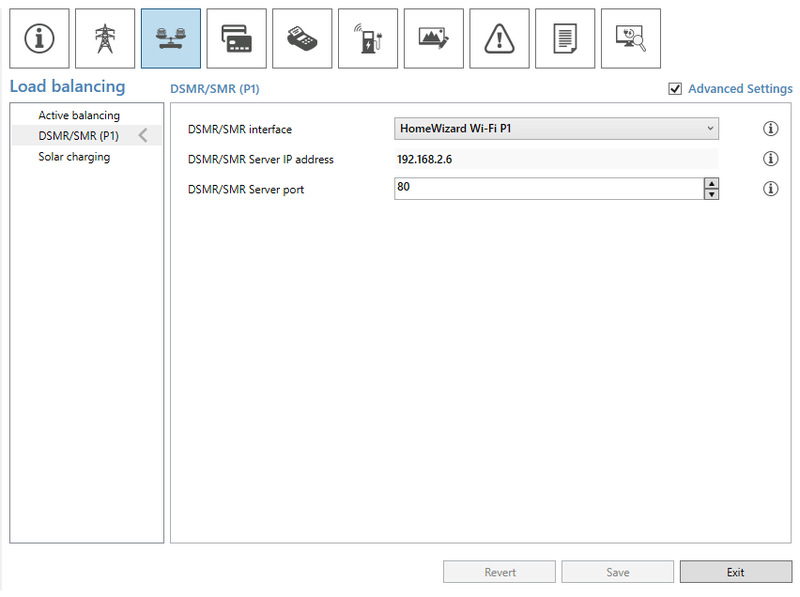
Task: Click the Exit button
Action: [736, 572]
